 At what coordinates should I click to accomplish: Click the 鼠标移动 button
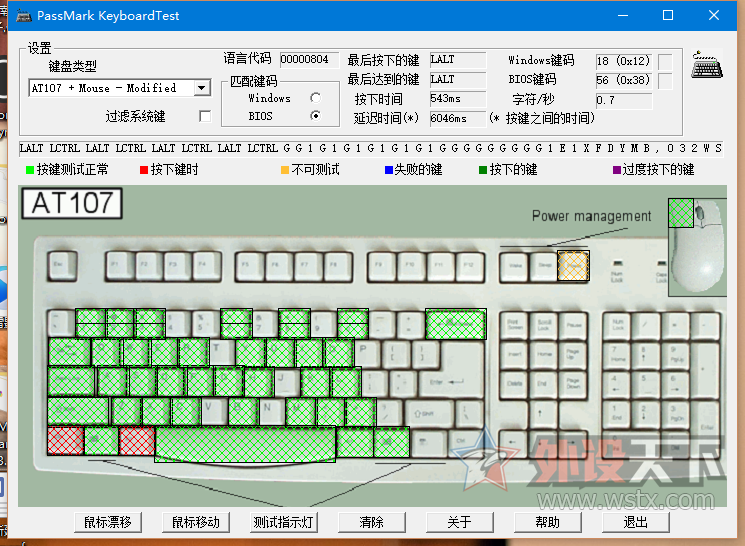[x=196, y=522]
